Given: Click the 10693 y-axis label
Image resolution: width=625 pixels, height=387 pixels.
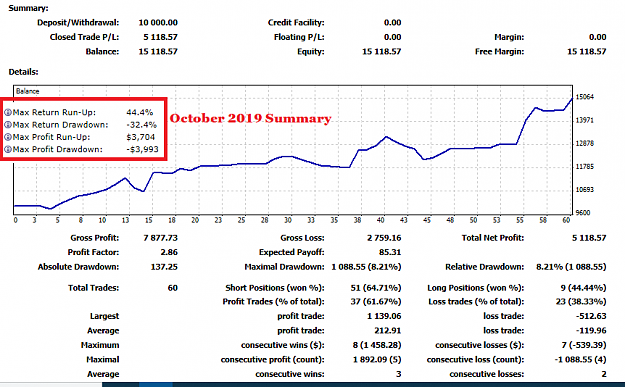Looking at the screenshot, I should [x=585, y=190].
